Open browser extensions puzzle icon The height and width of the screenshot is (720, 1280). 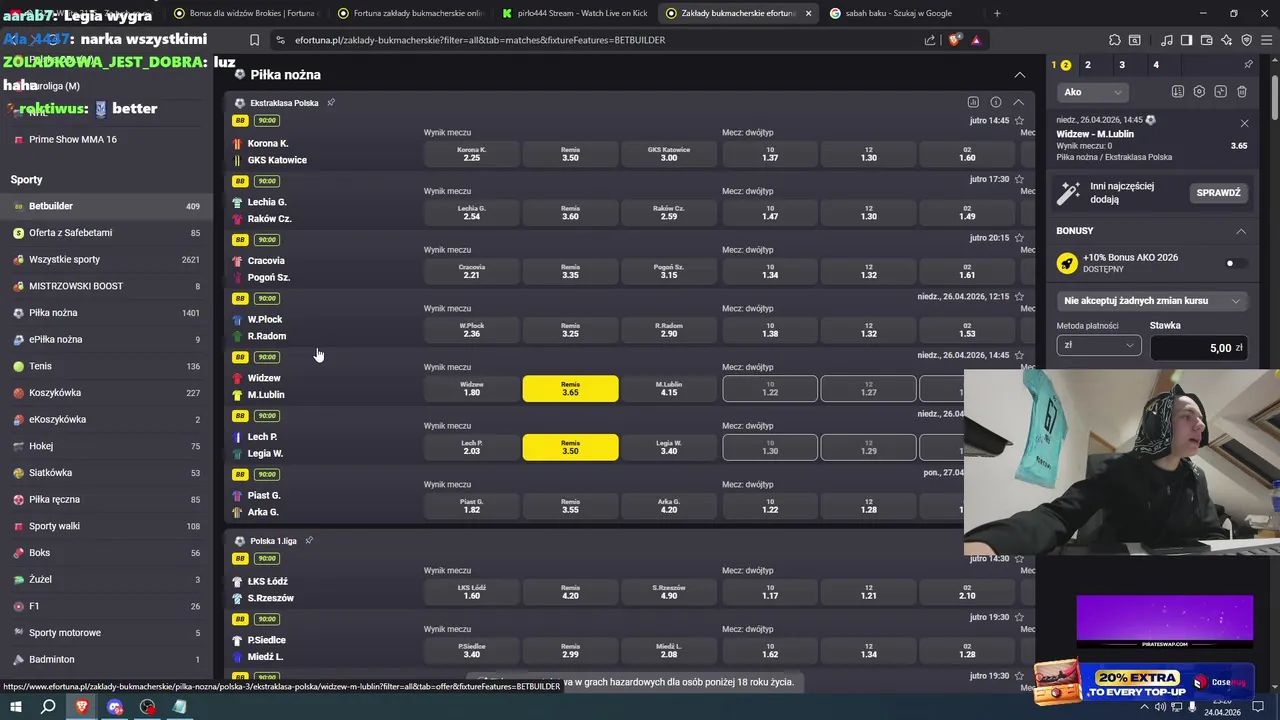(1114, 40)
